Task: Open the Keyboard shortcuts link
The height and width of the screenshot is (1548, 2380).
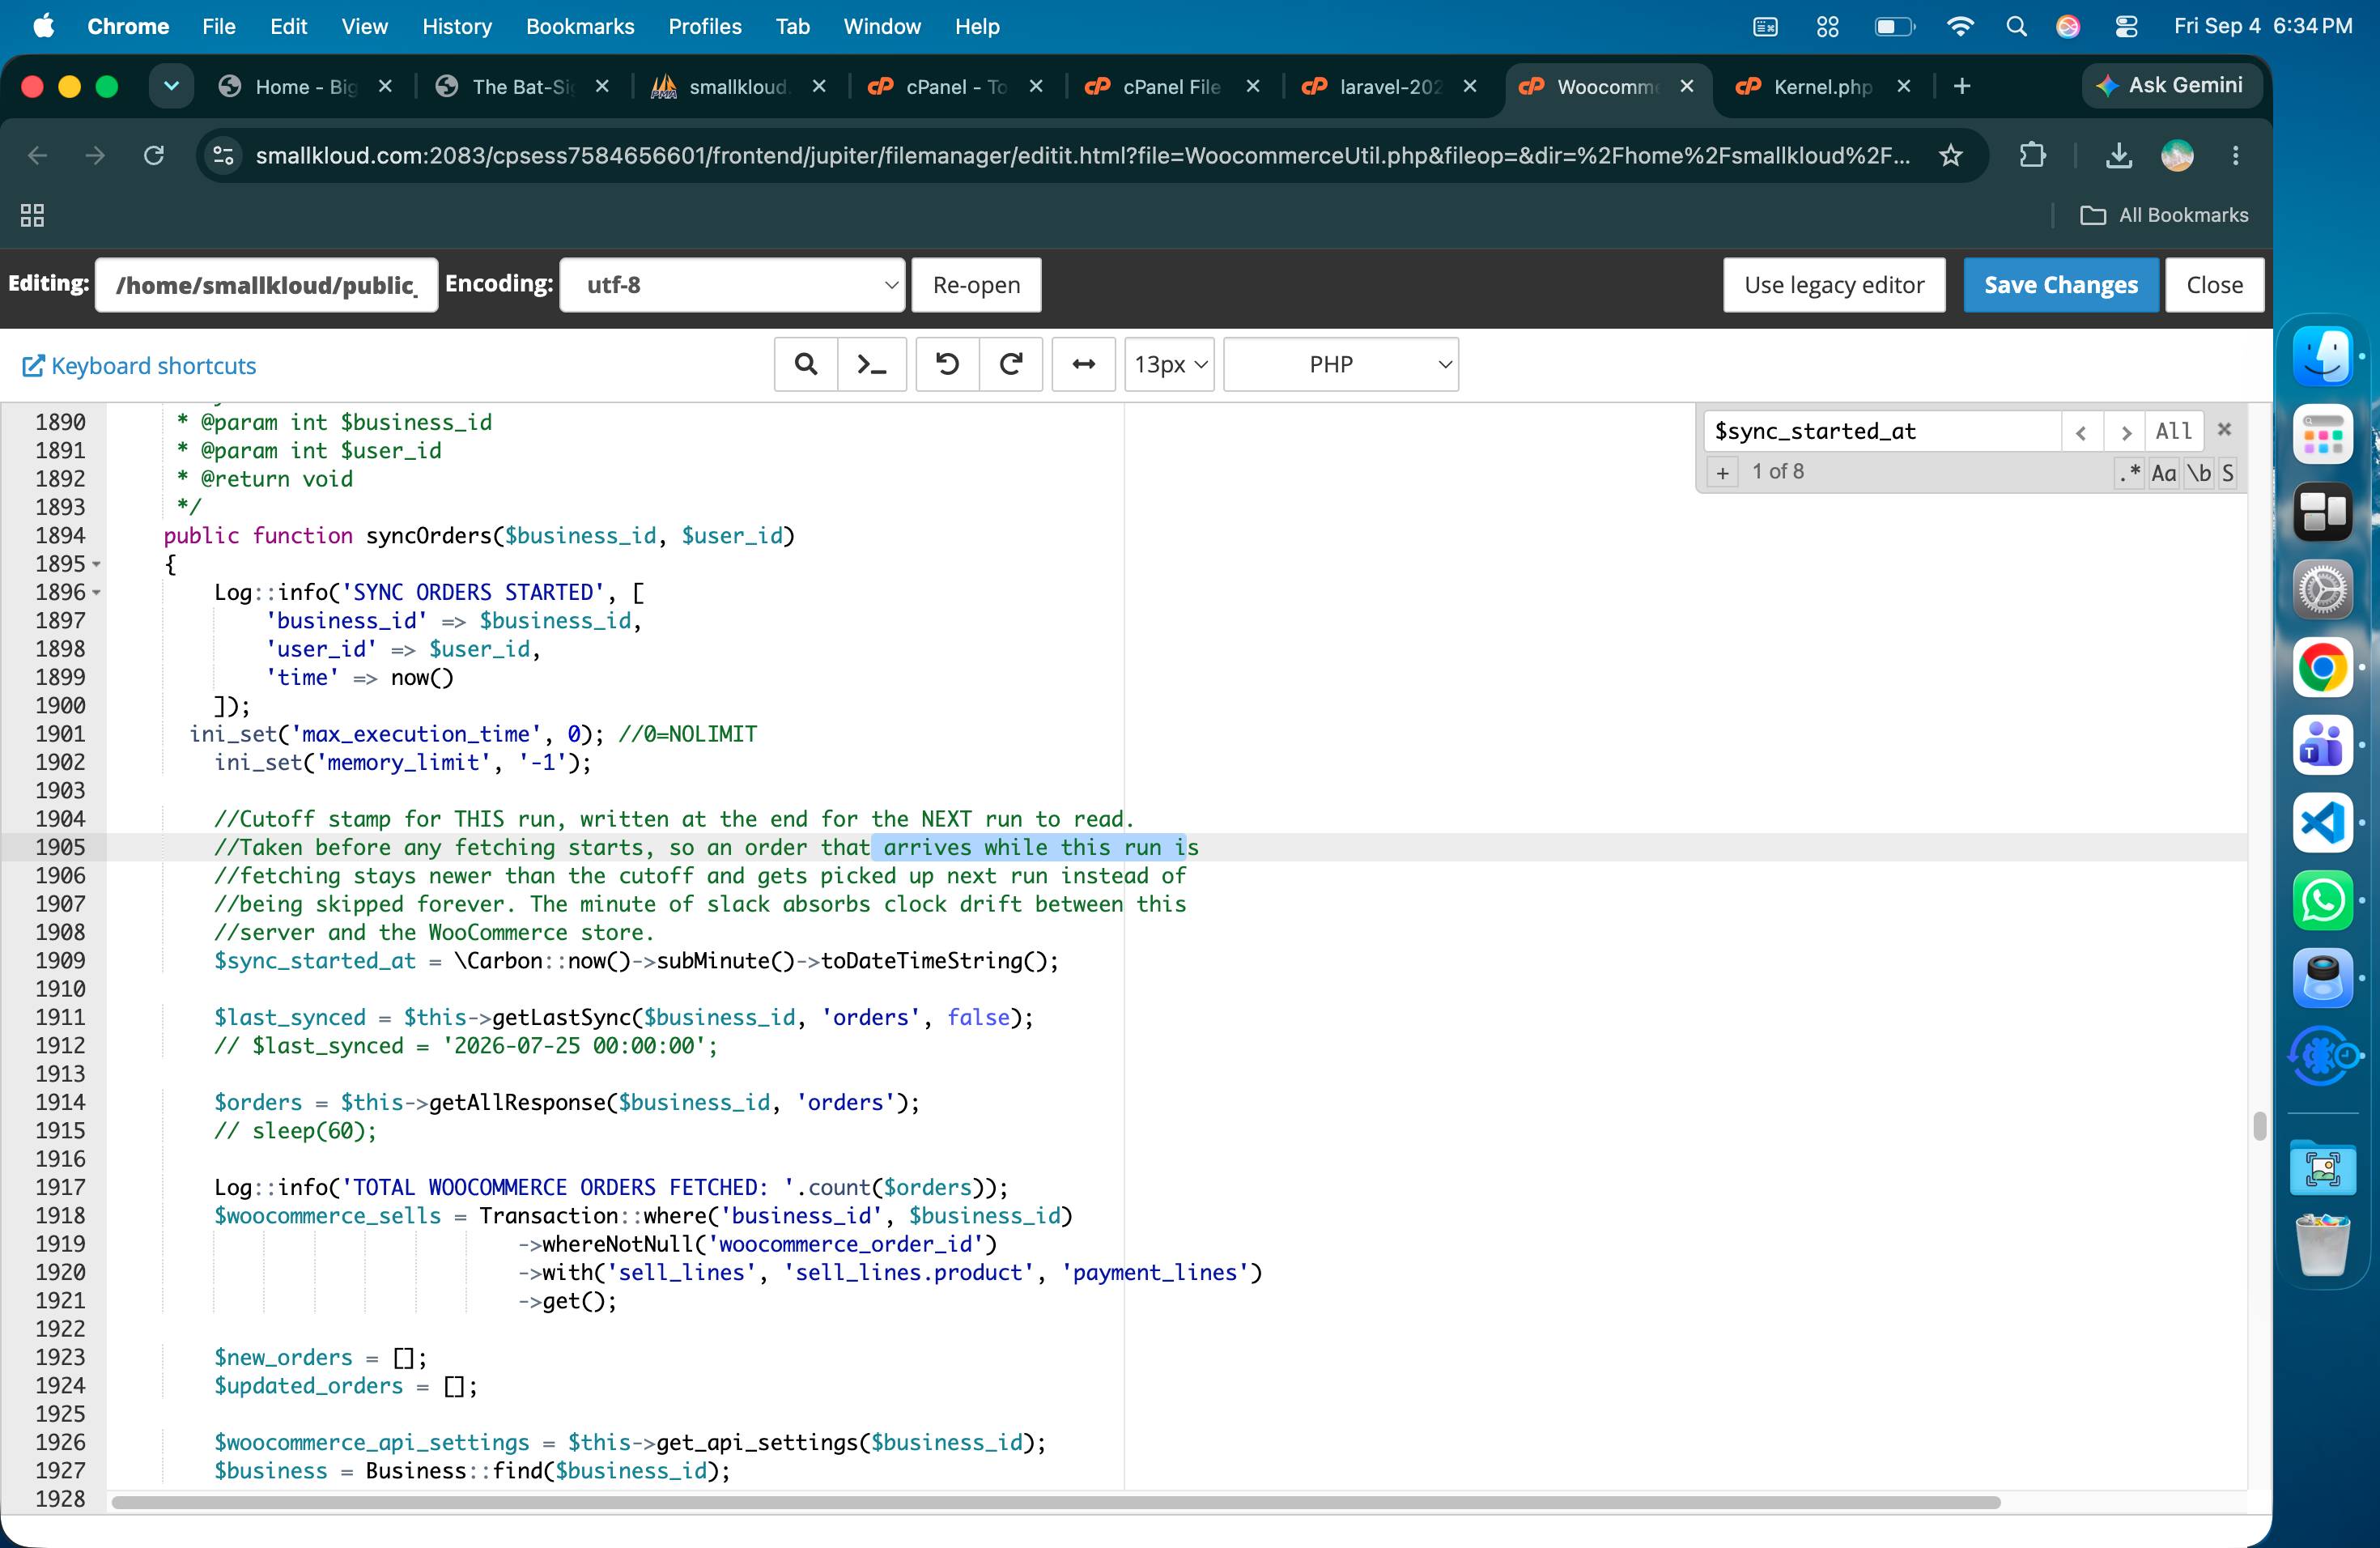Action: pyautogui.click(x=140, y=366)
